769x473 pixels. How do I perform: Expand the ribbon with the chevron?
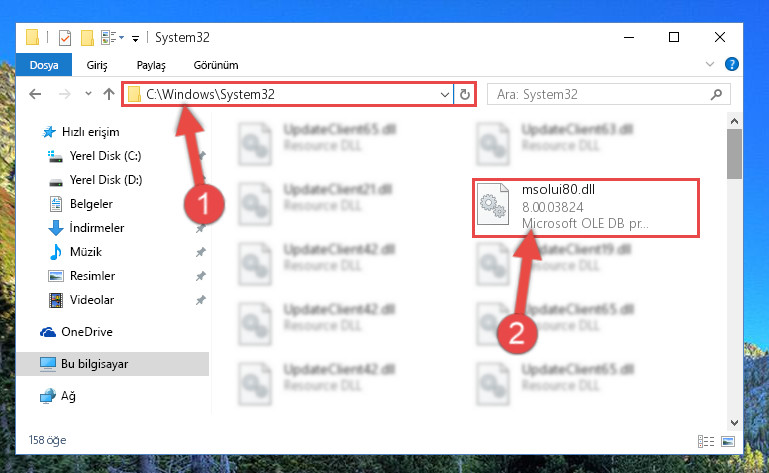(710, 64)
